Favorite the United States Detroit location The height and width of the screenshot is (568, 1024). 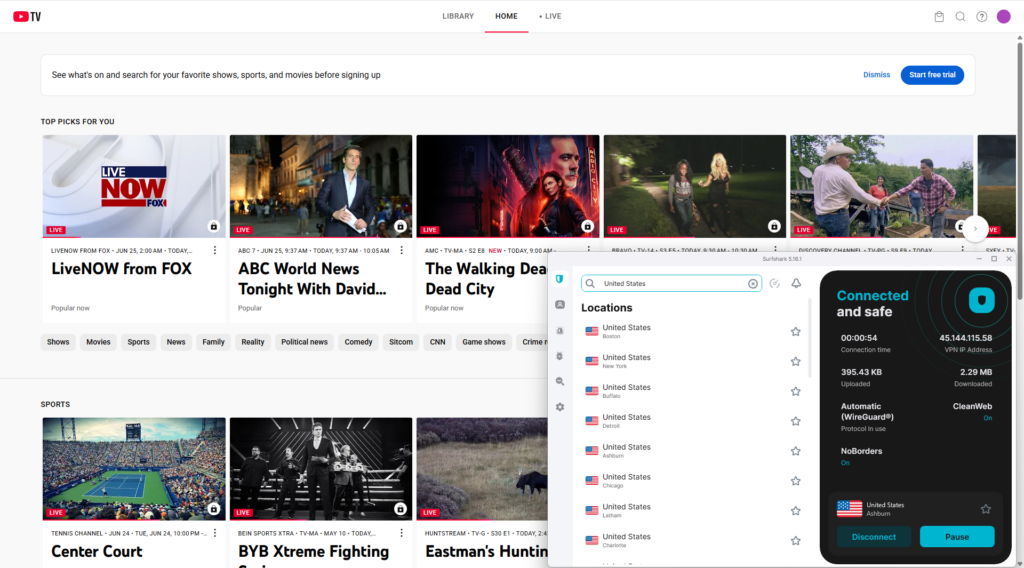point(795,421)
